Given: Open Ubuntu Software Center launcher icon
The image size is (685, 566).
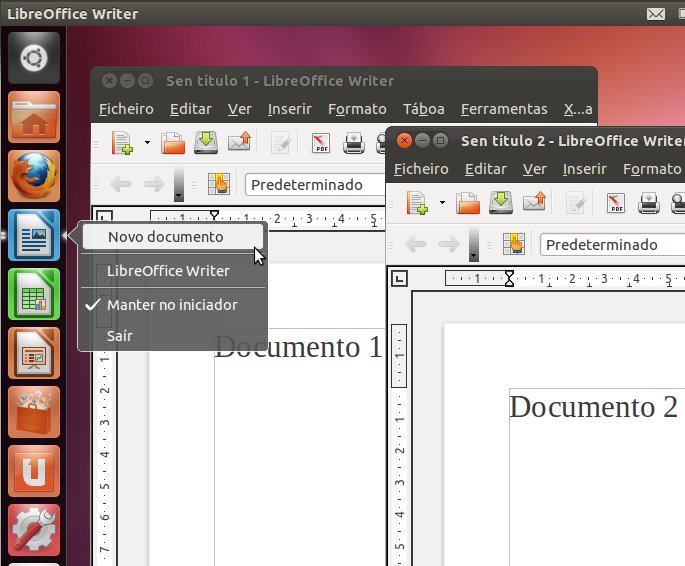Looking at the screenshot, I should tap(34, 412).
